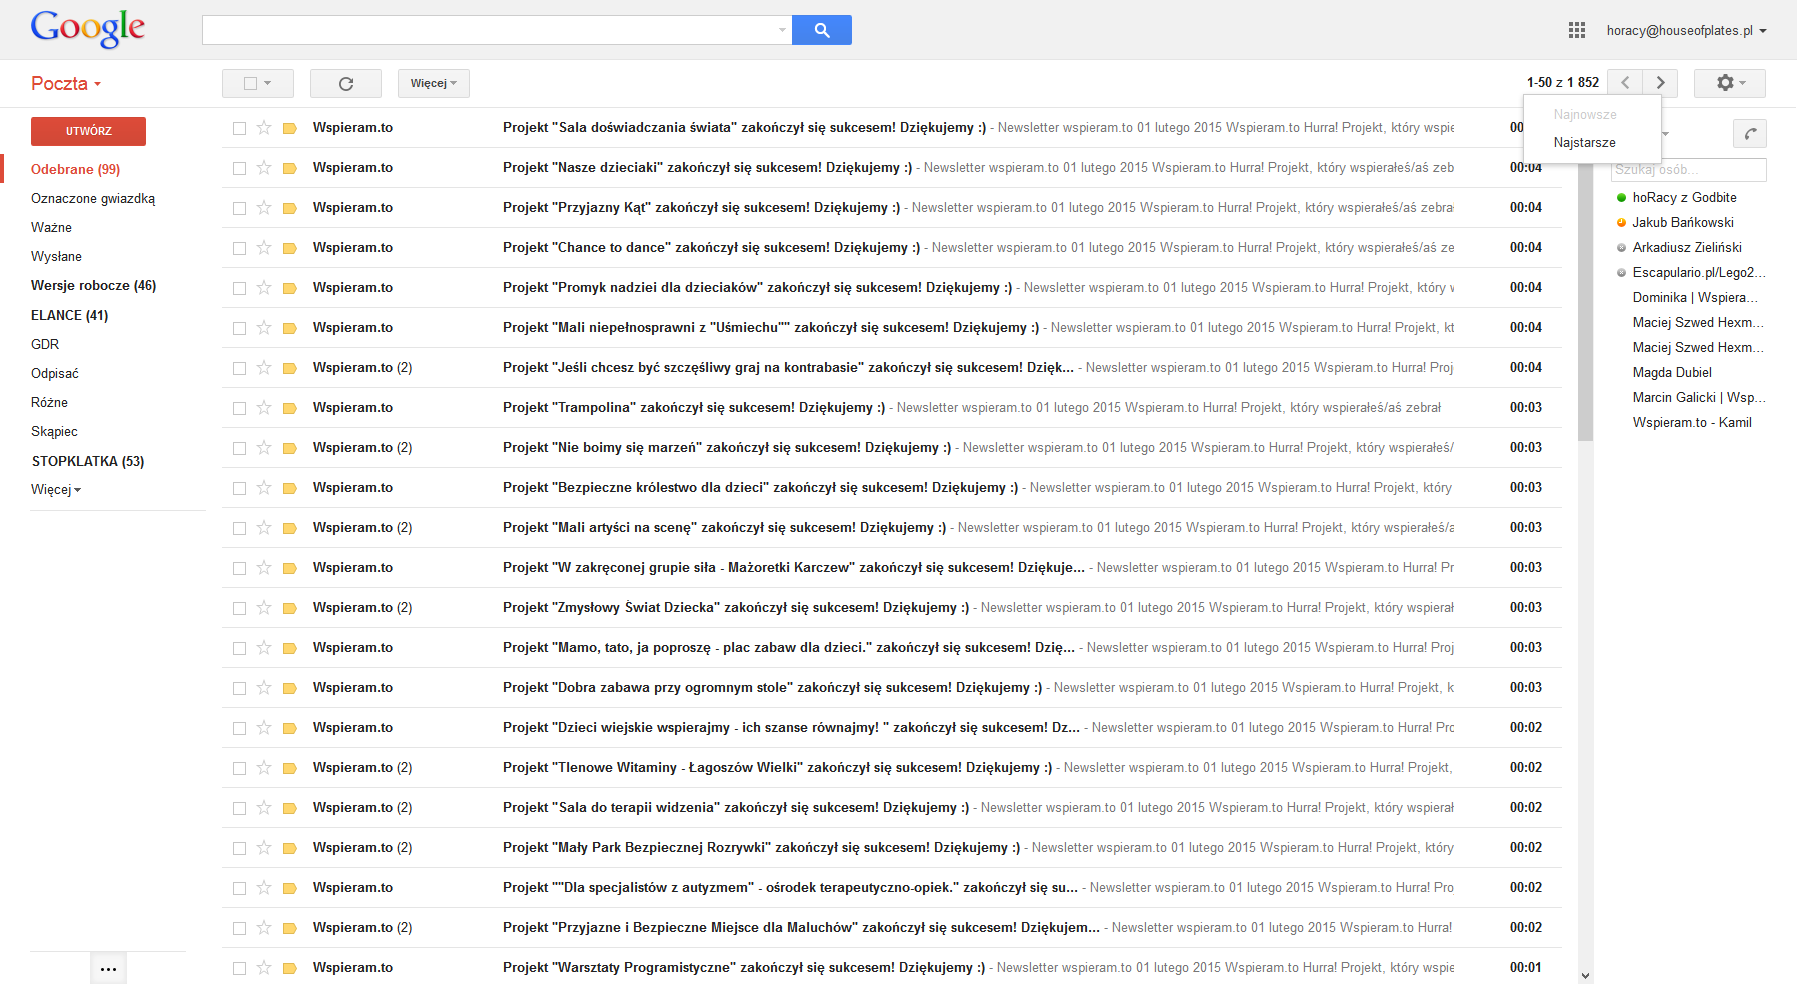Screen dimensions: 1797x984
Task: Open the Więcej toolbar dropdown
Action: click(x=434, y=83)
